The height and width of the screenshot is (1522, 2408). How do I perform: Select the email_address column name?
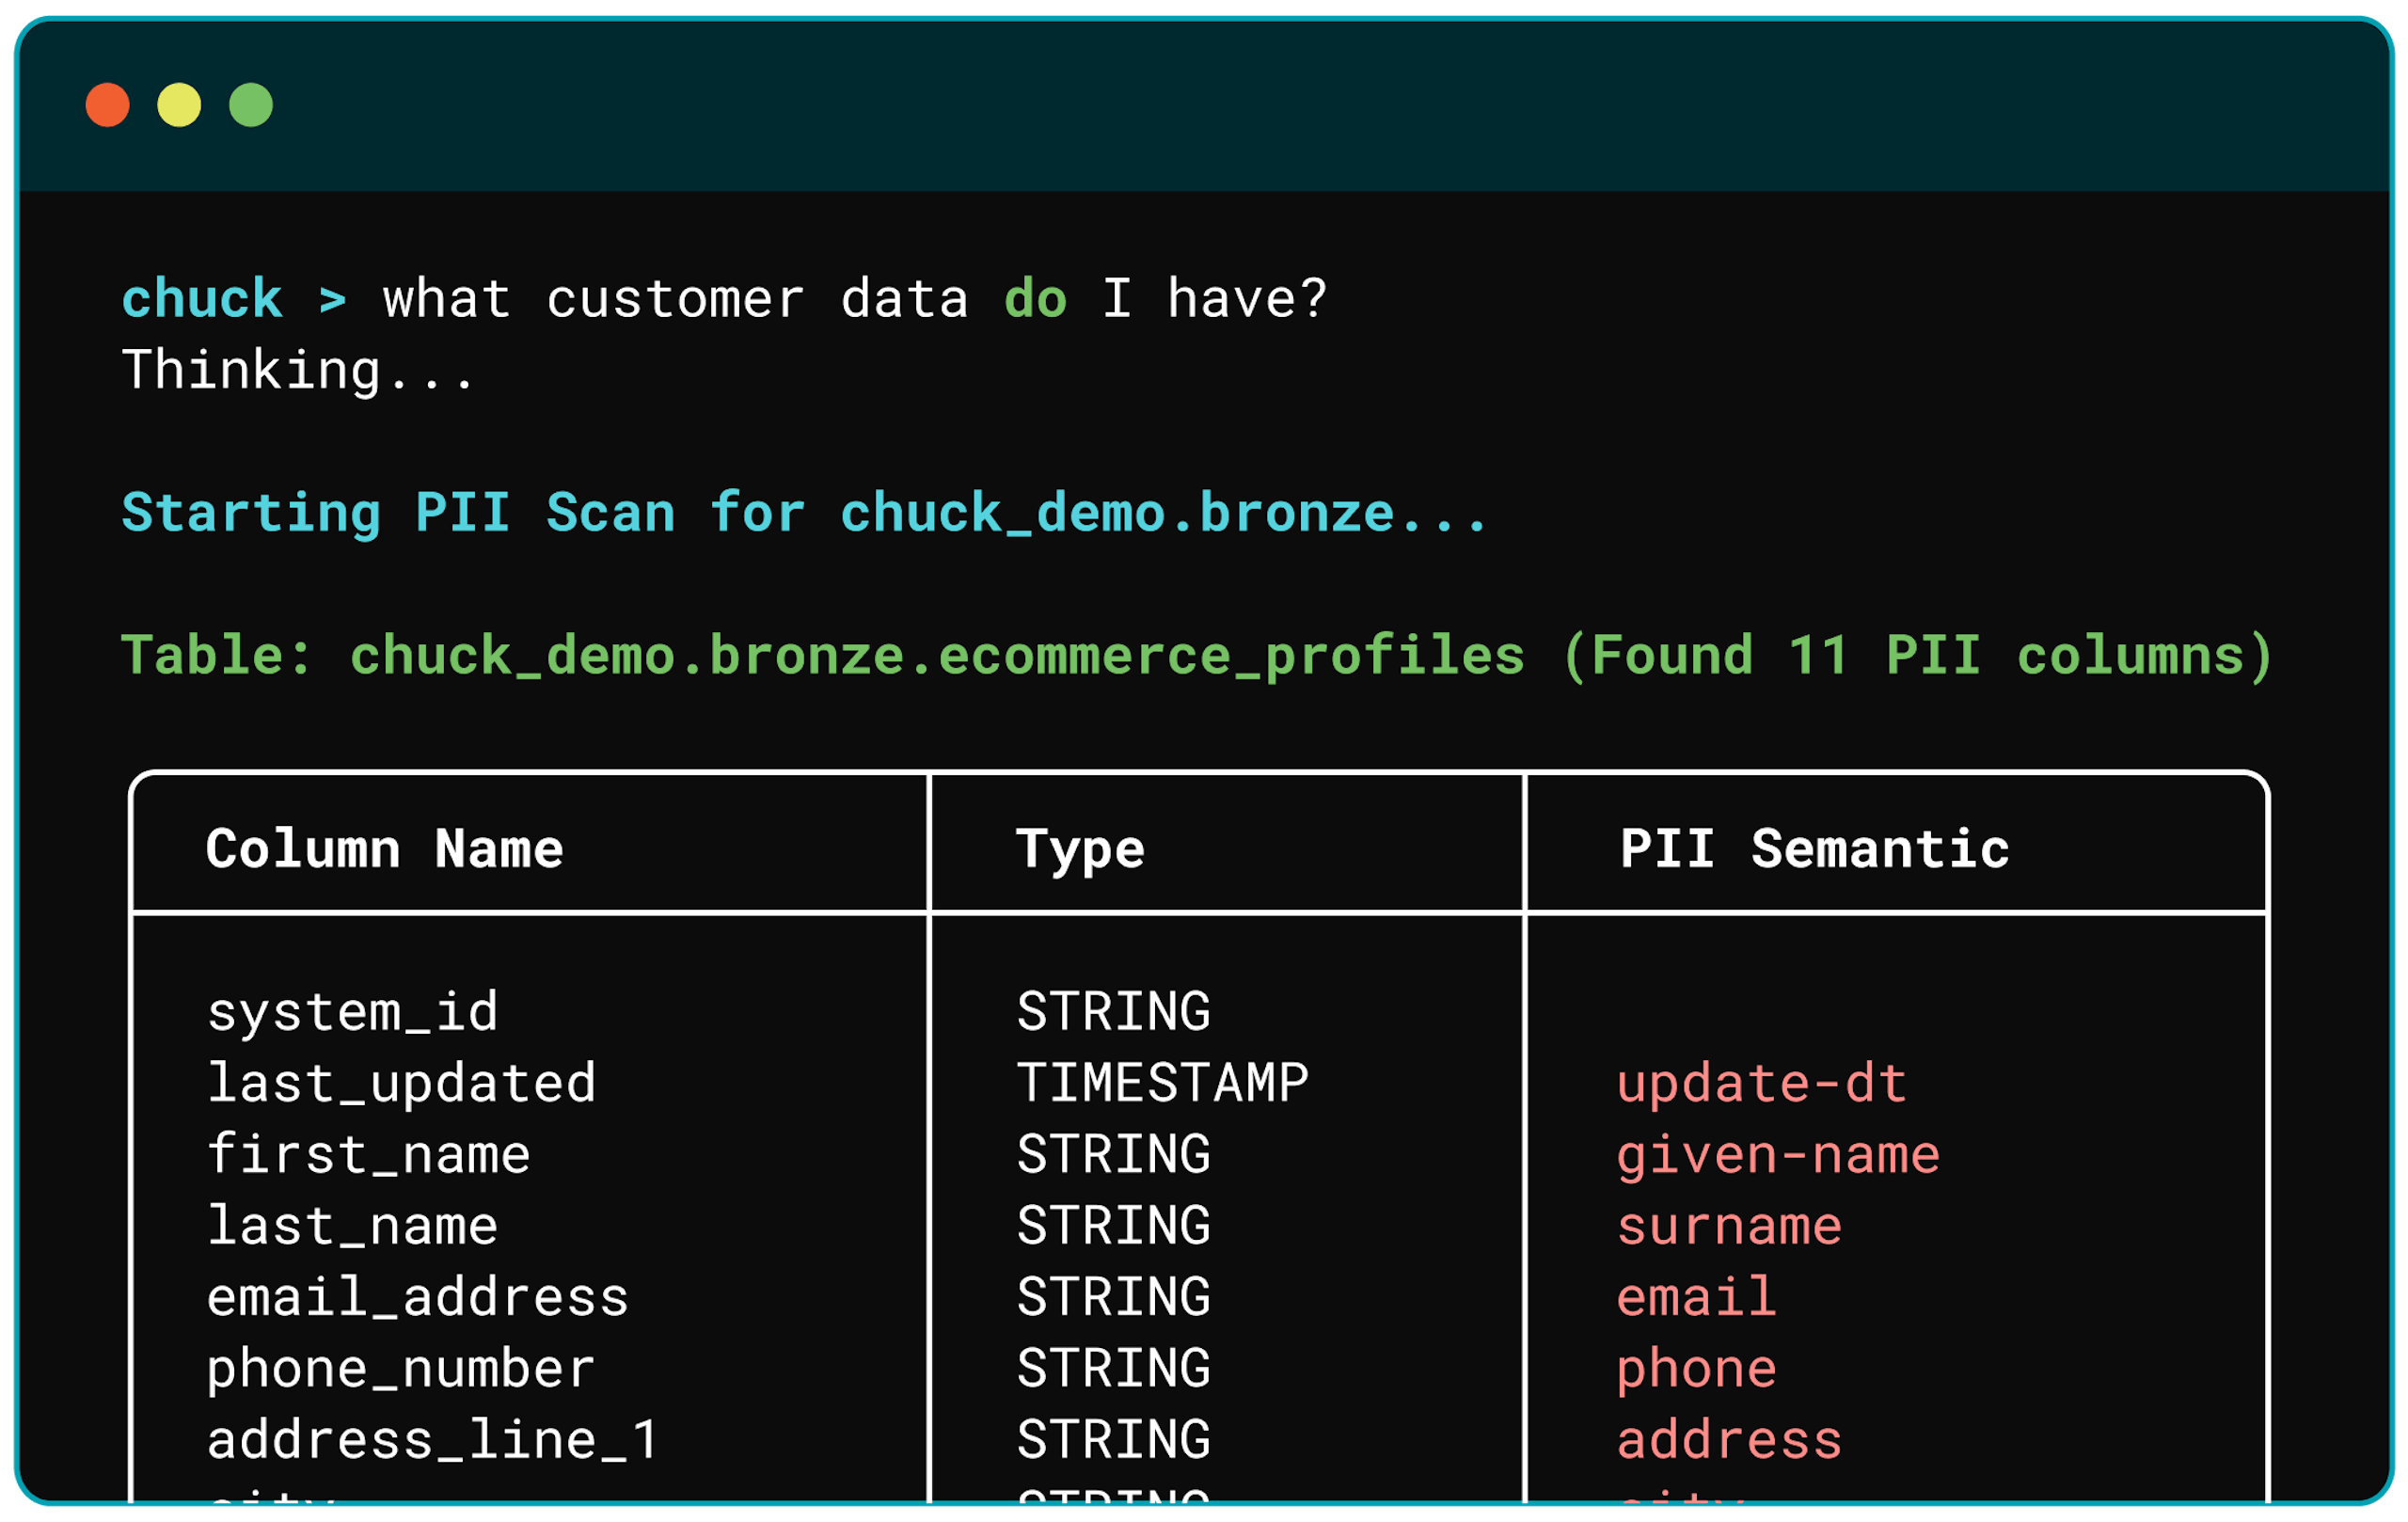pyautogui.click(x=417, y=1297)
